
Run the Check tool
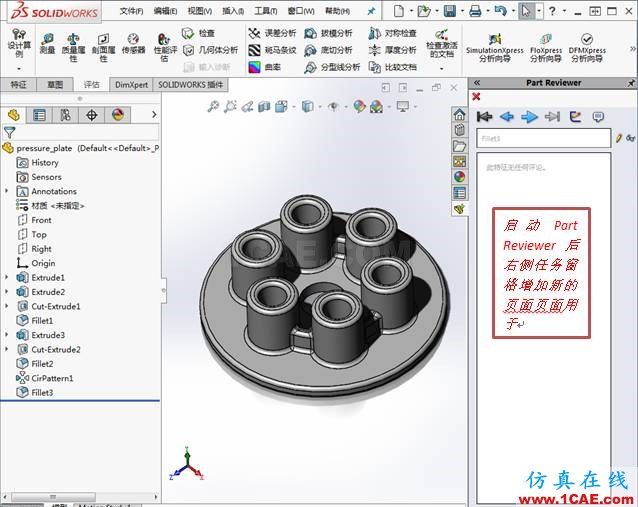pyautogui.click(x=198, y=33)
